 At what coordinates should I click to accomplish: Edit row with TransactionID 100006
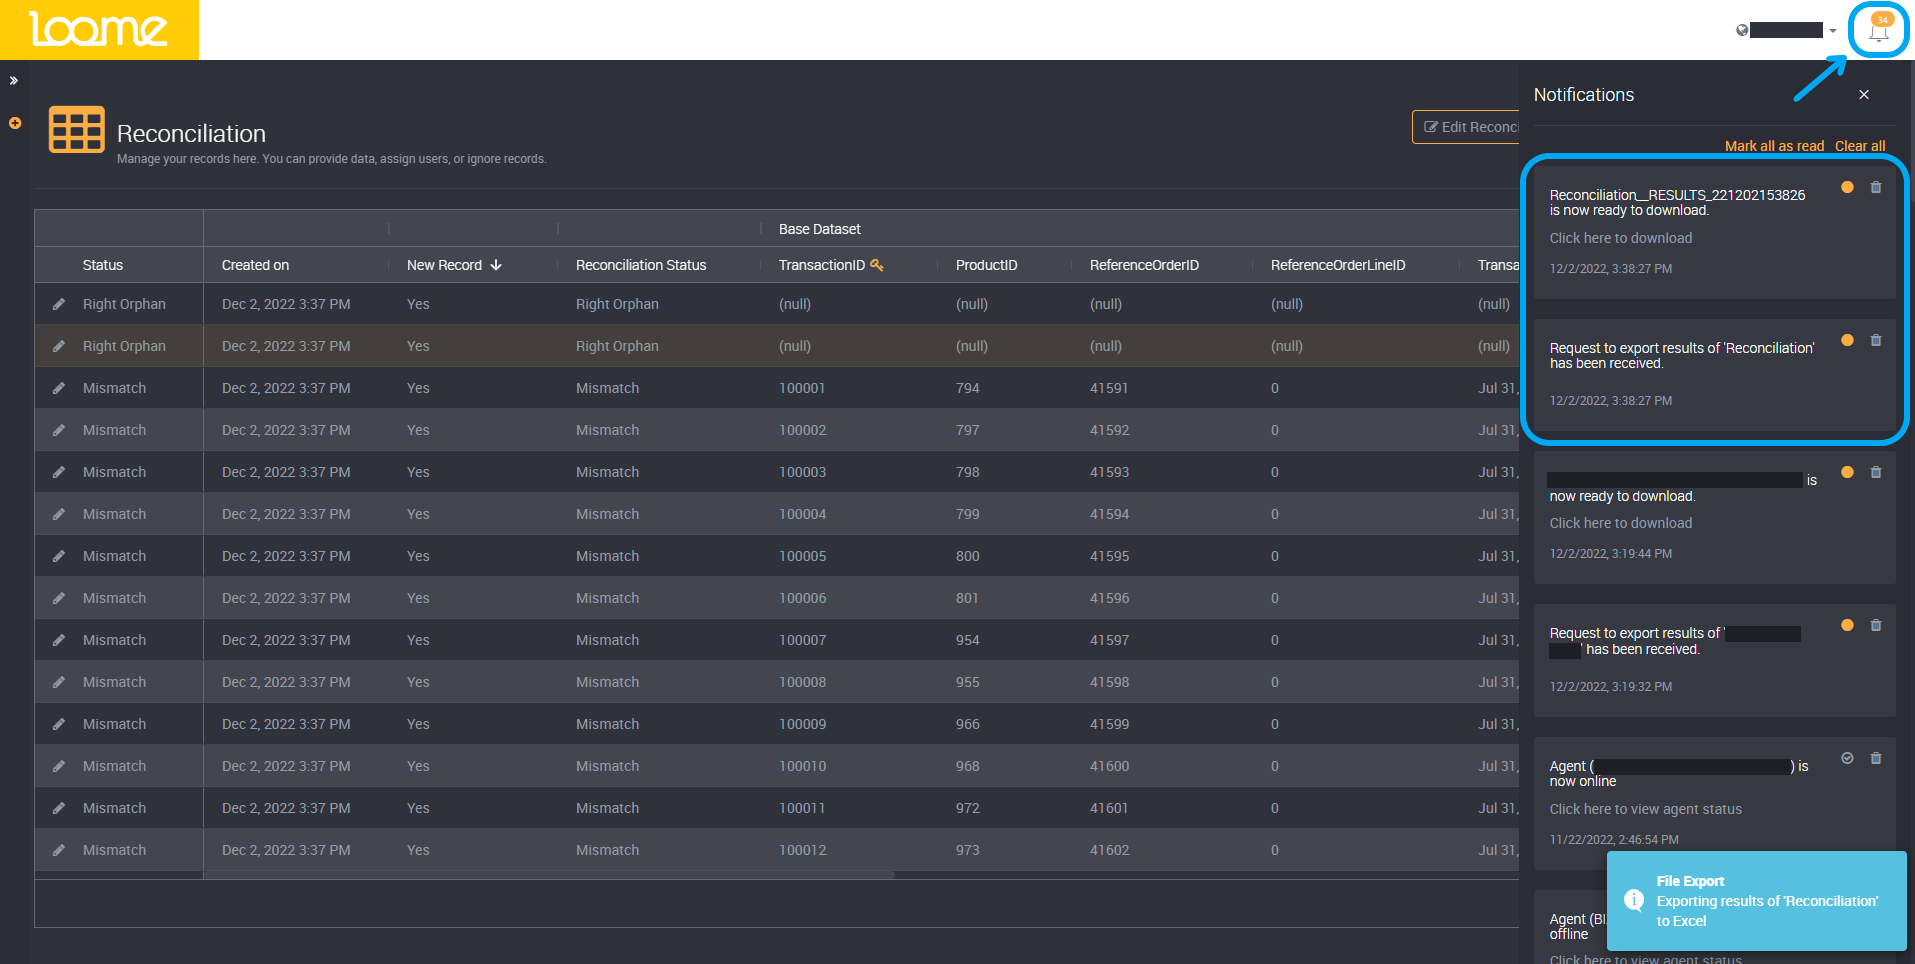(x=59, y=598)
